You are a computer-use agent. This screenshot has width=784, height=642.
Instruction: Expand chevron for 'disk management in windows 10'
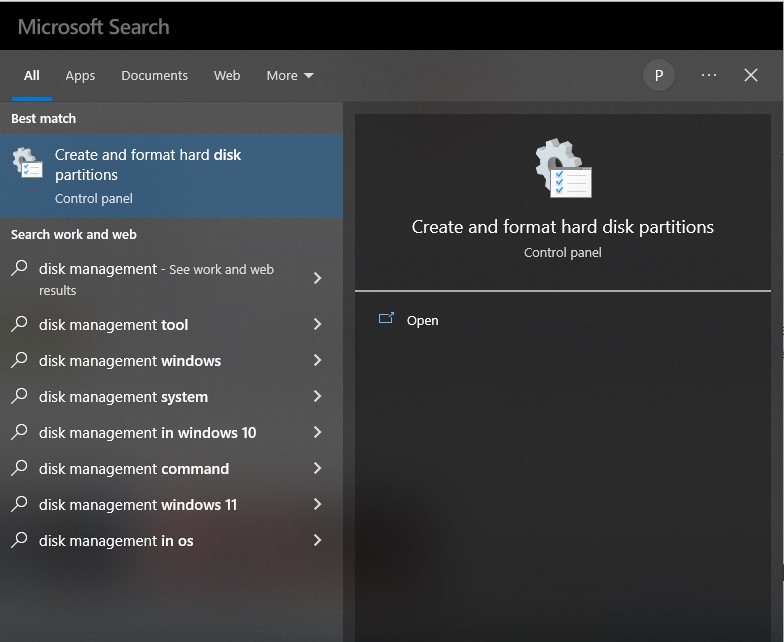coord(317,433)
